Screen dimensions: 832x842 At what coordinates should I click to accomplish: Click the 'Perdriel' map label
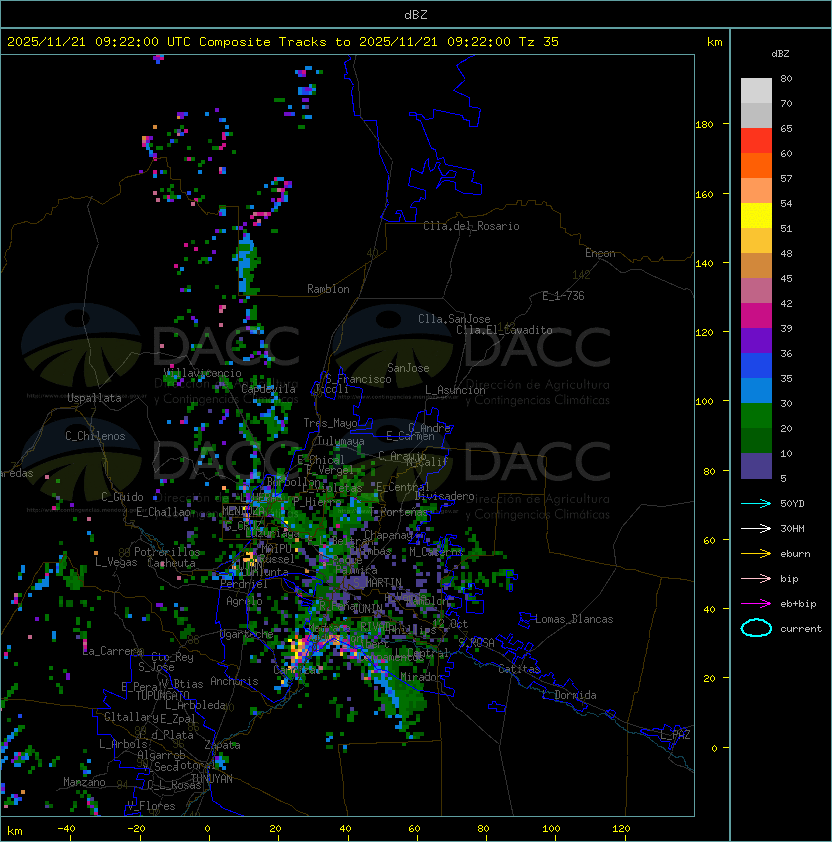[x=244, y=584]
